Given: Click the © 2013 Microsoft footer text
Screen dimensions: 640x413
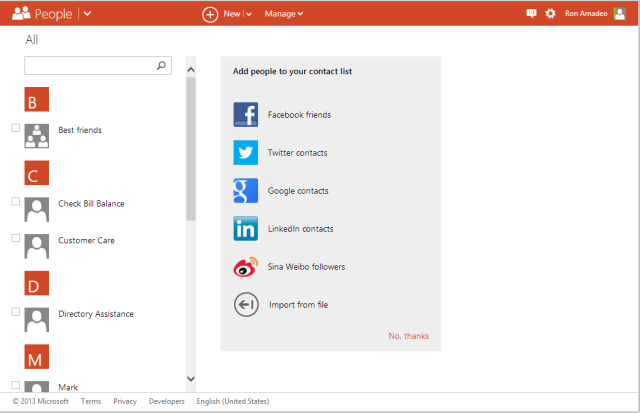Looking at the screenshot, I should click(x=40, y=401).
